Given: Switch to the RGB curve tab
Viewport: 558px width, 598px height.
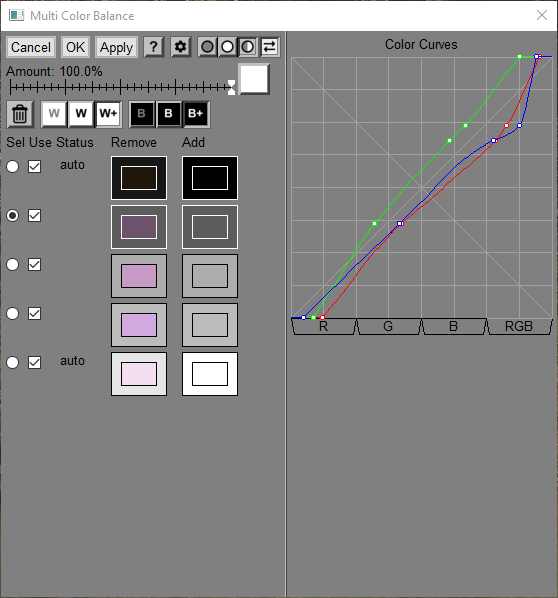Looking at the screenshot, I should click(x=519, y=326).
